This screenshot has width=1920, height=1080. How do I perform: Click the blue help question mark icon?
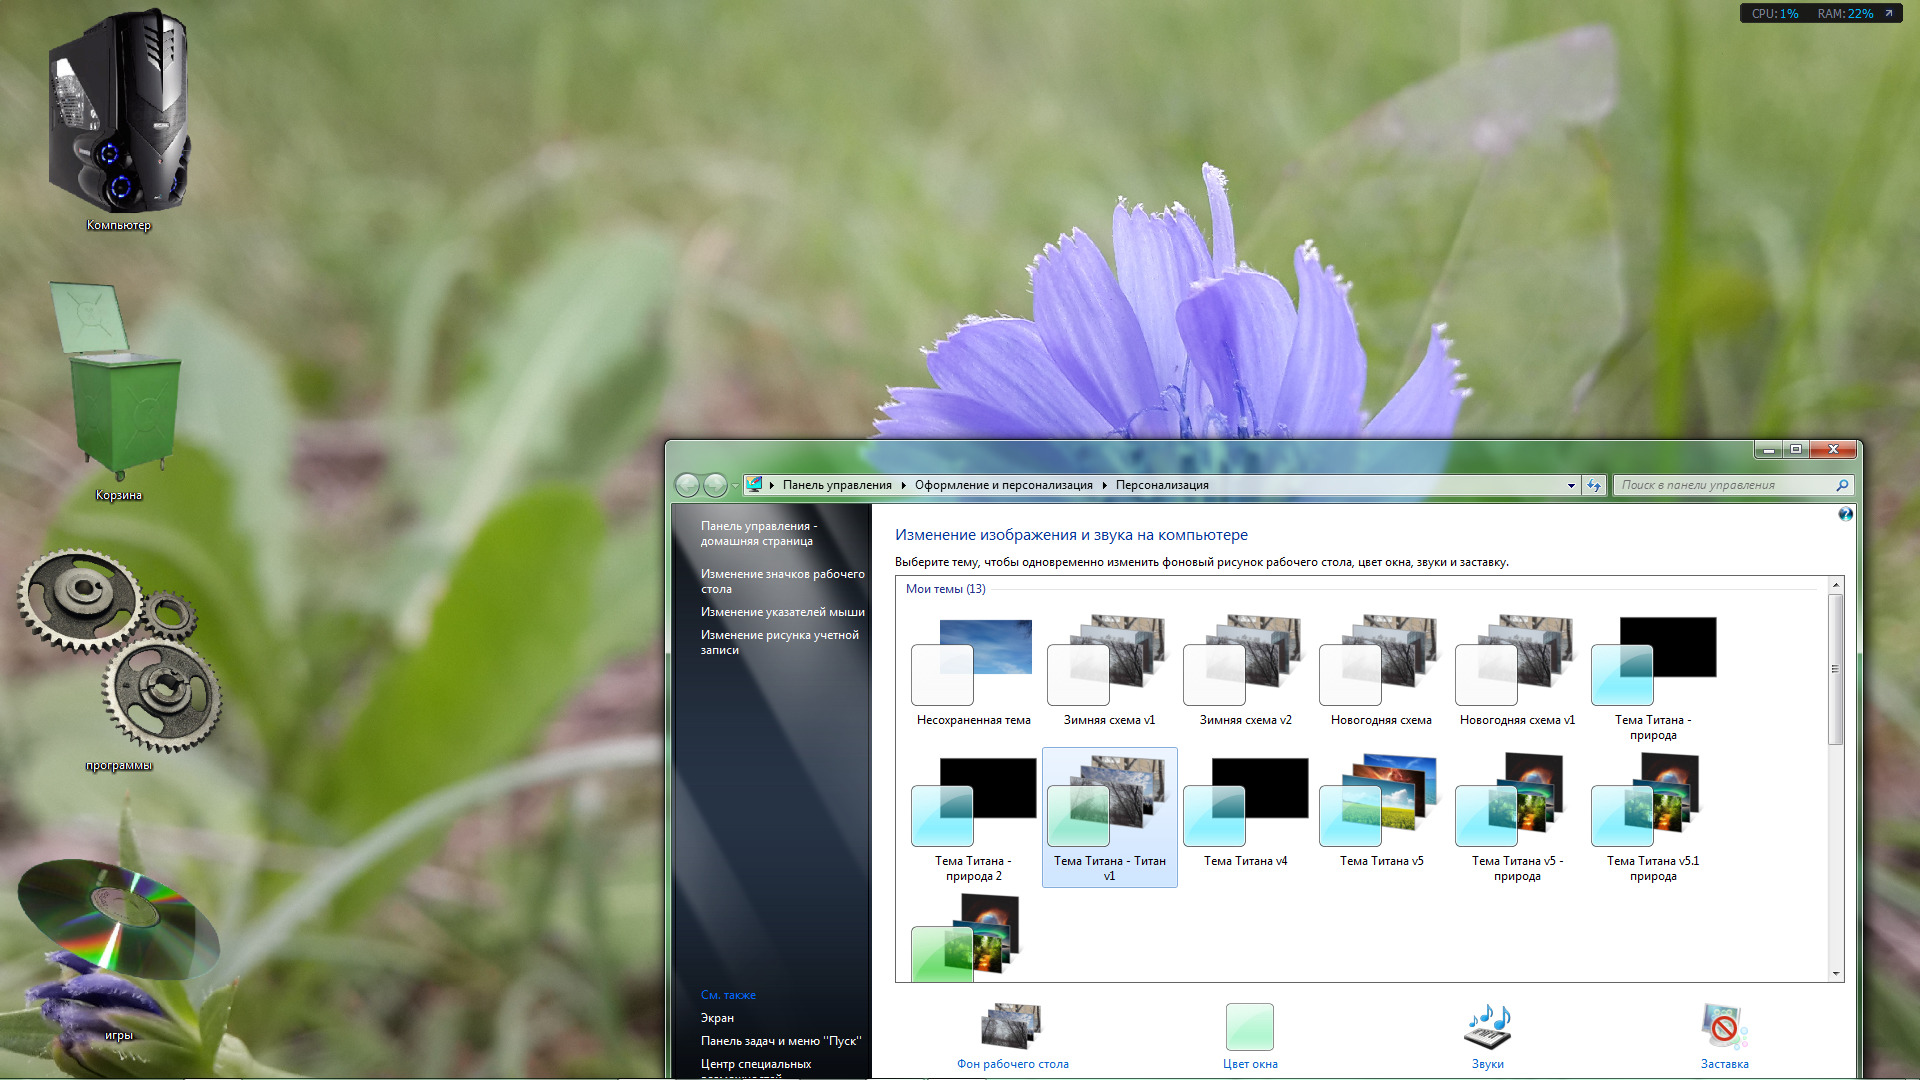[x=1845, y=514]
